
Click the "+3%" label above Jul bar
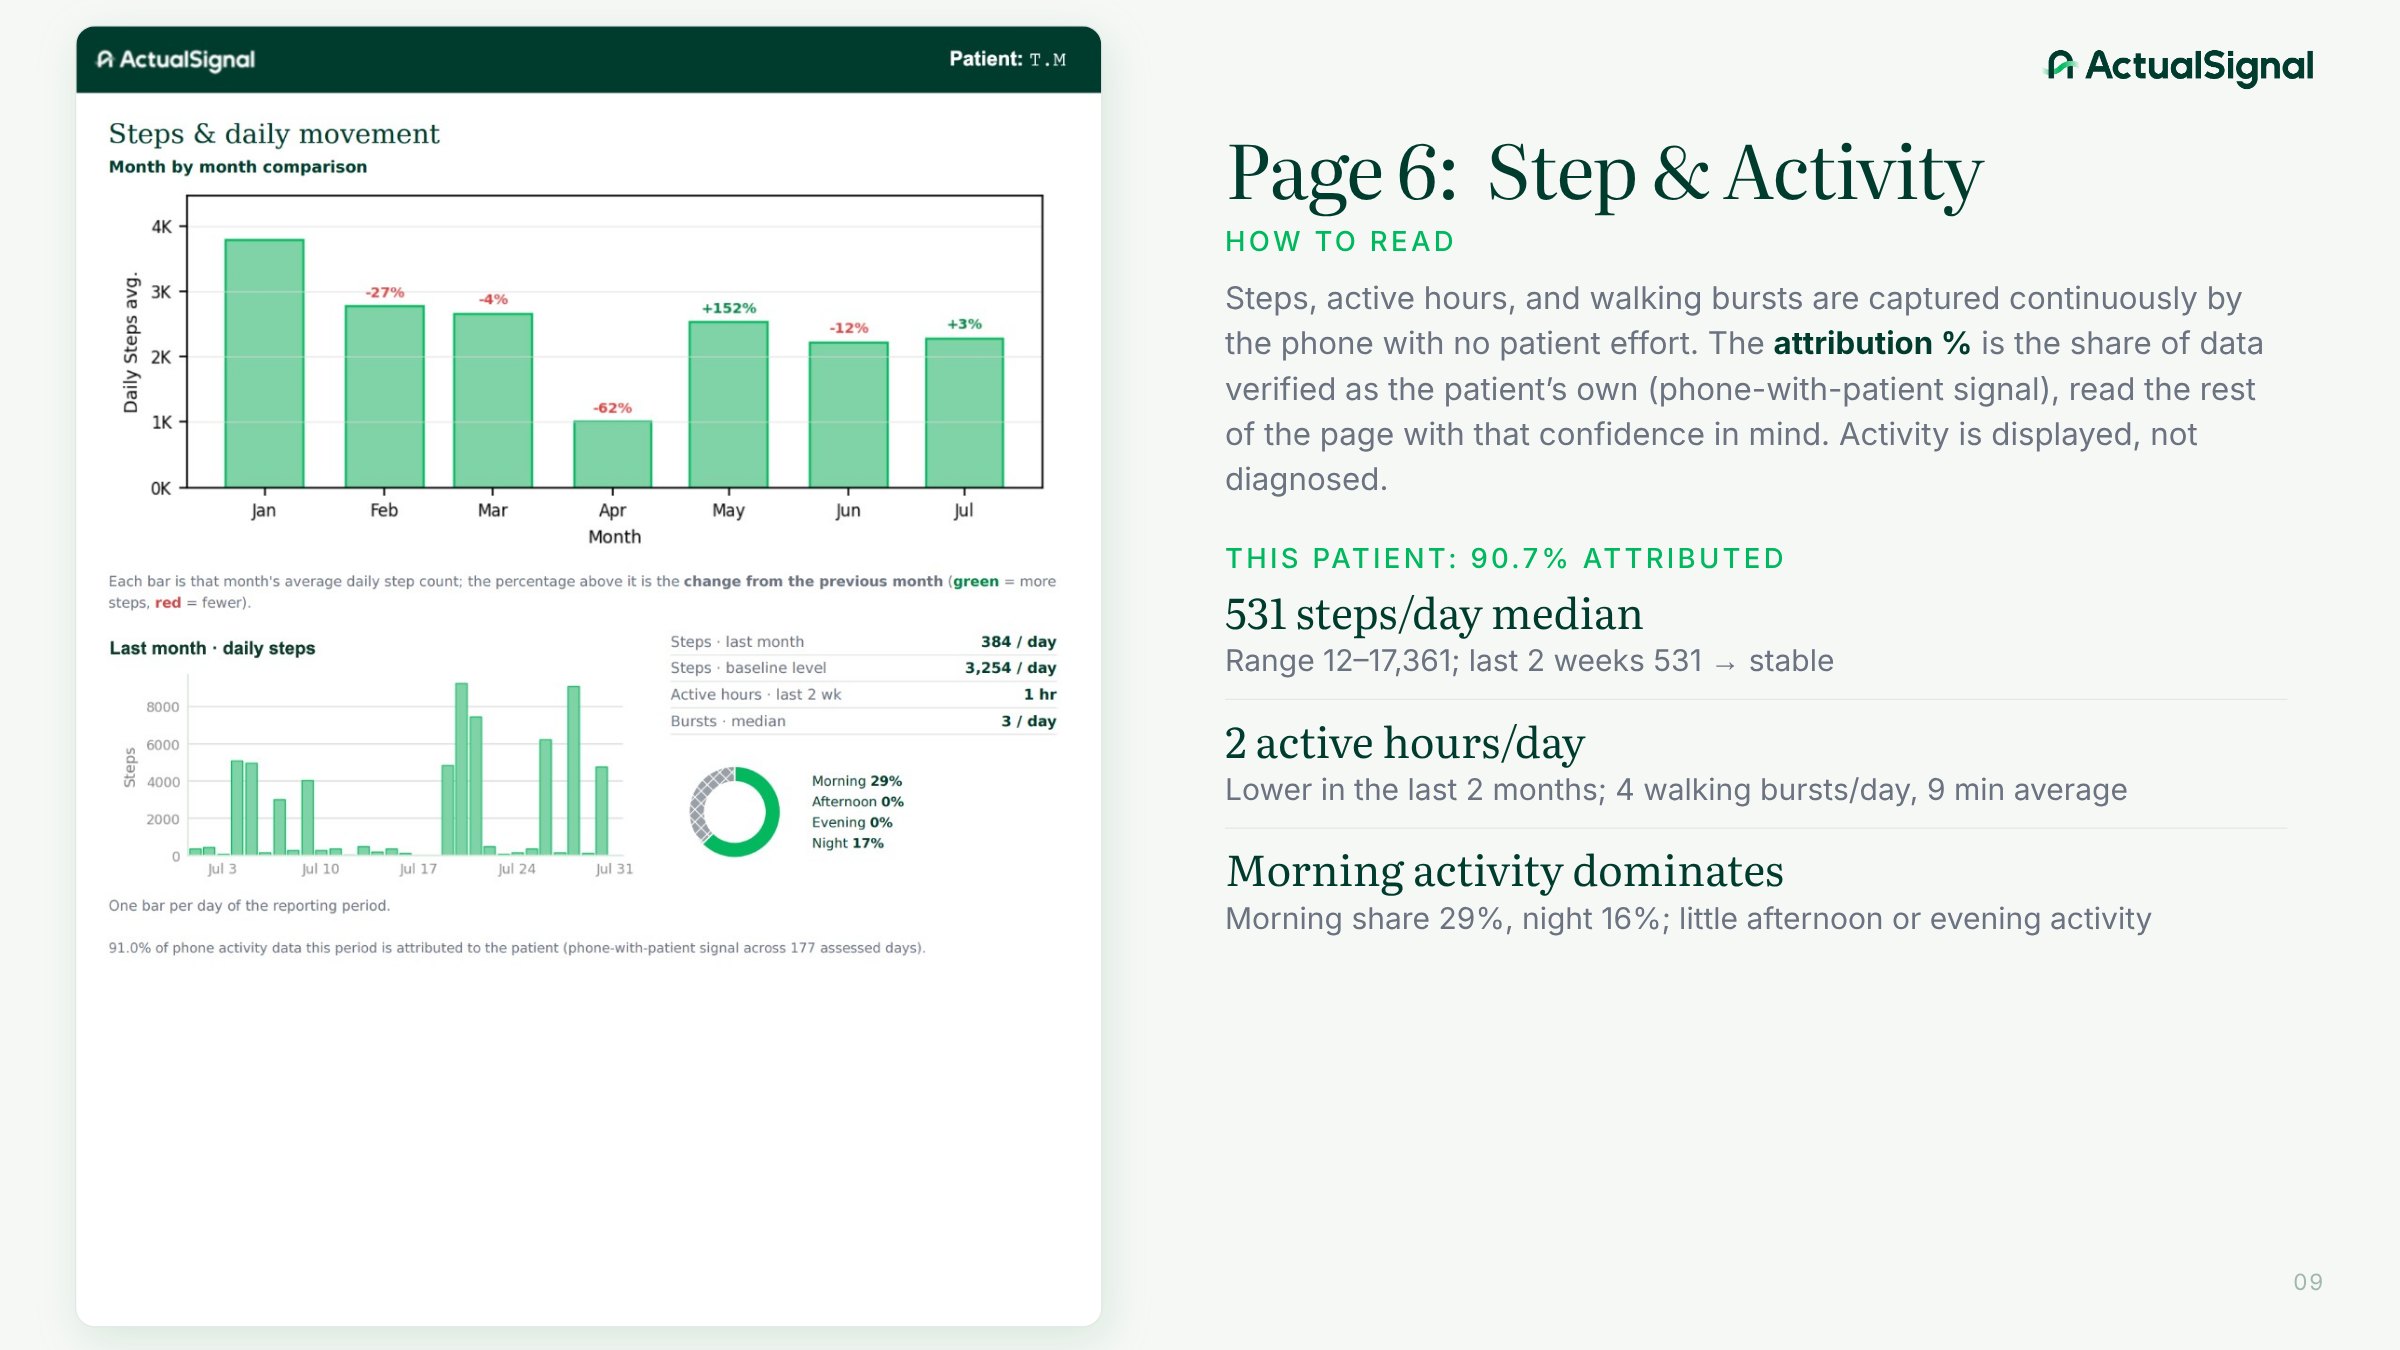pyautogui.click(x=964, y=324)
